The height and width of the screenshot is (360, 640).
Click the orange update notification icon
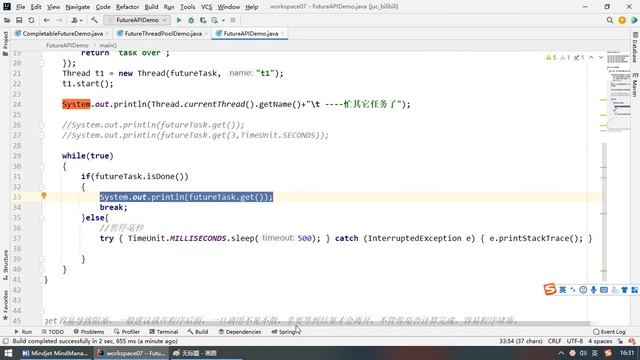pos(622,20)
